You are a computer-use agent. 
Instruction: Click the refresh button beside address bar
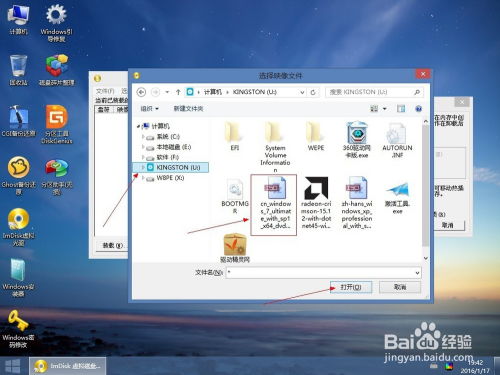(x=313, y=92)
